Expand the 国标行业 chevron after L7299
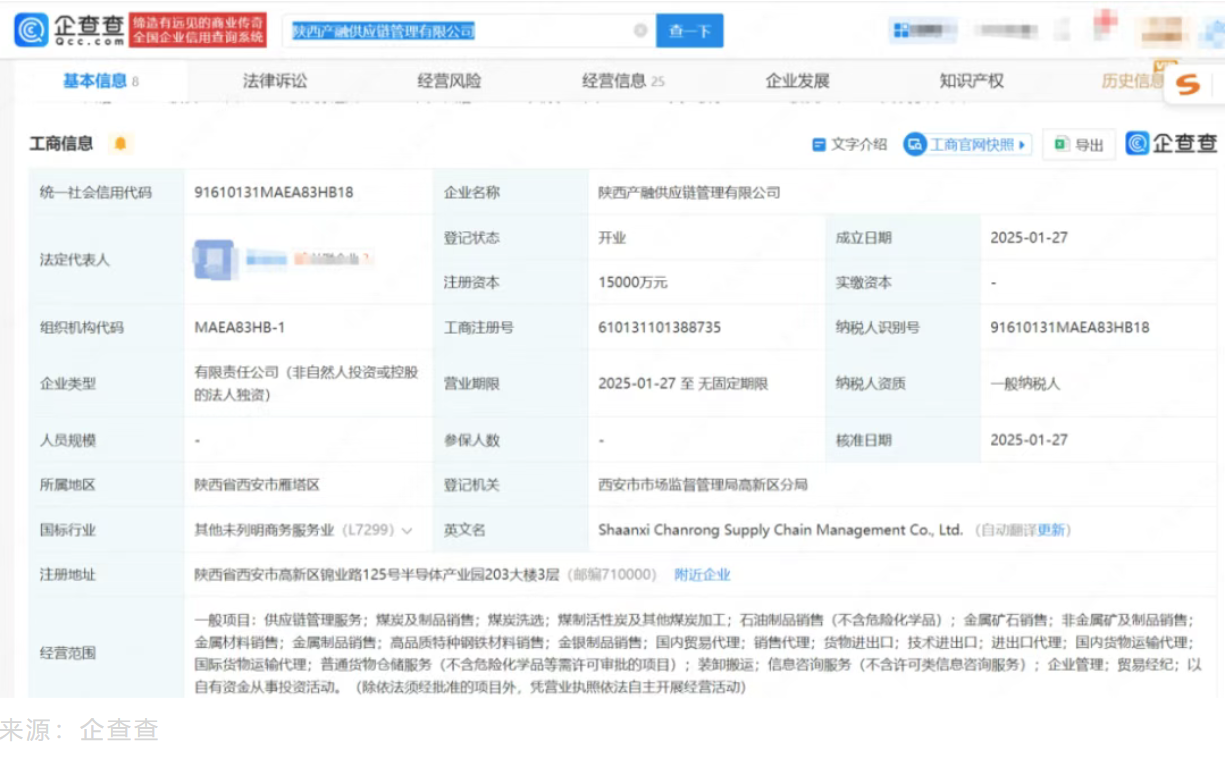This screenshot has width=1231, height=757. pyautogui.click(x=407, y=531)
